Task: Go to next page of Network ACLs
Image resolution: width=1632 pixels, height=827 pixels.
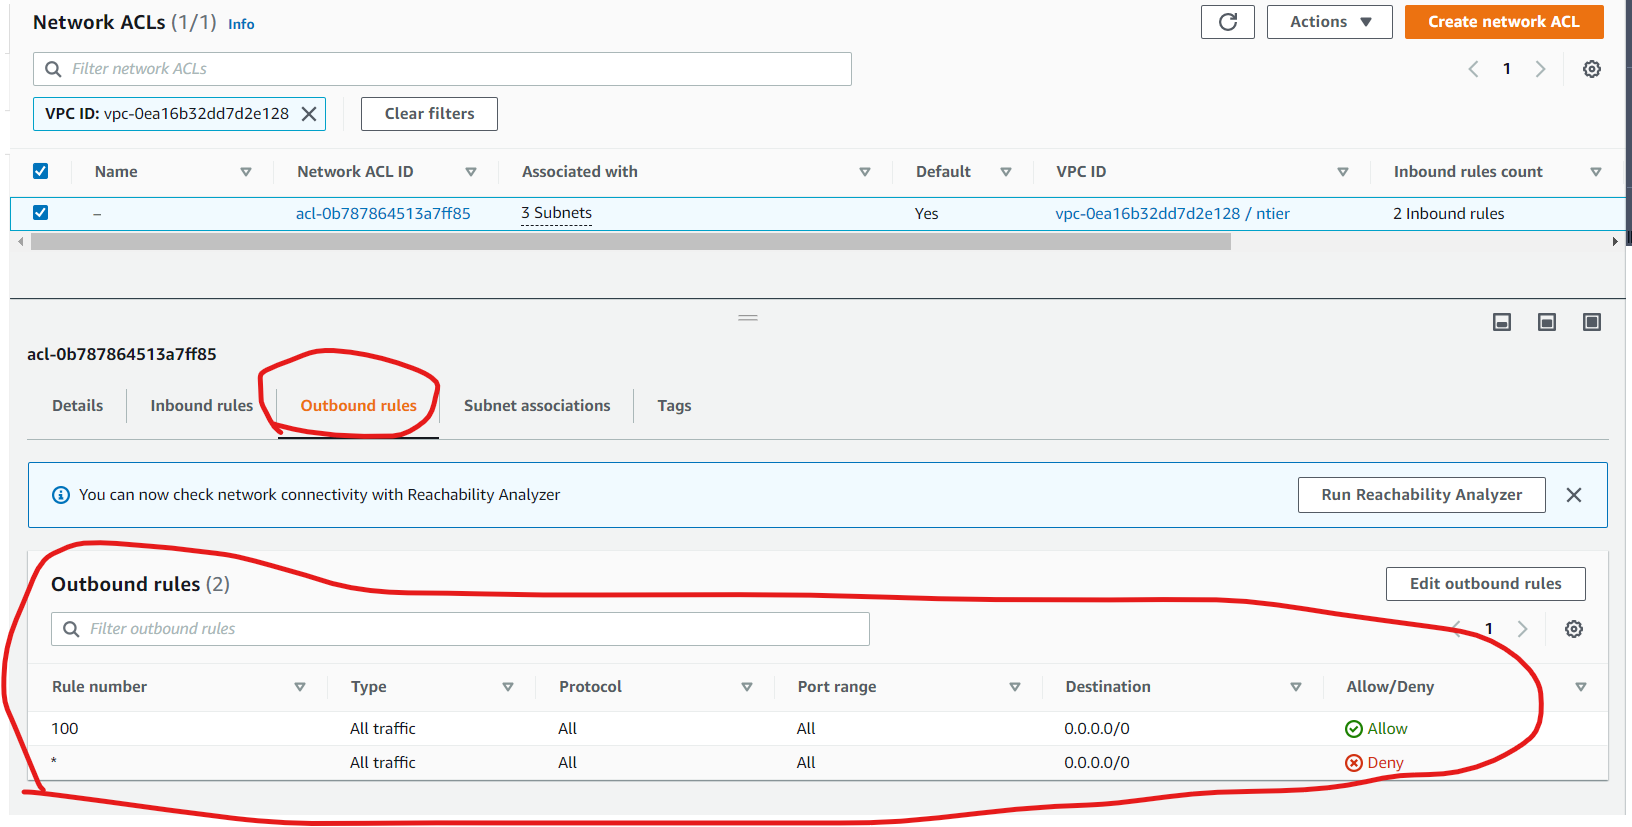Action: [x=1540, y=69]
